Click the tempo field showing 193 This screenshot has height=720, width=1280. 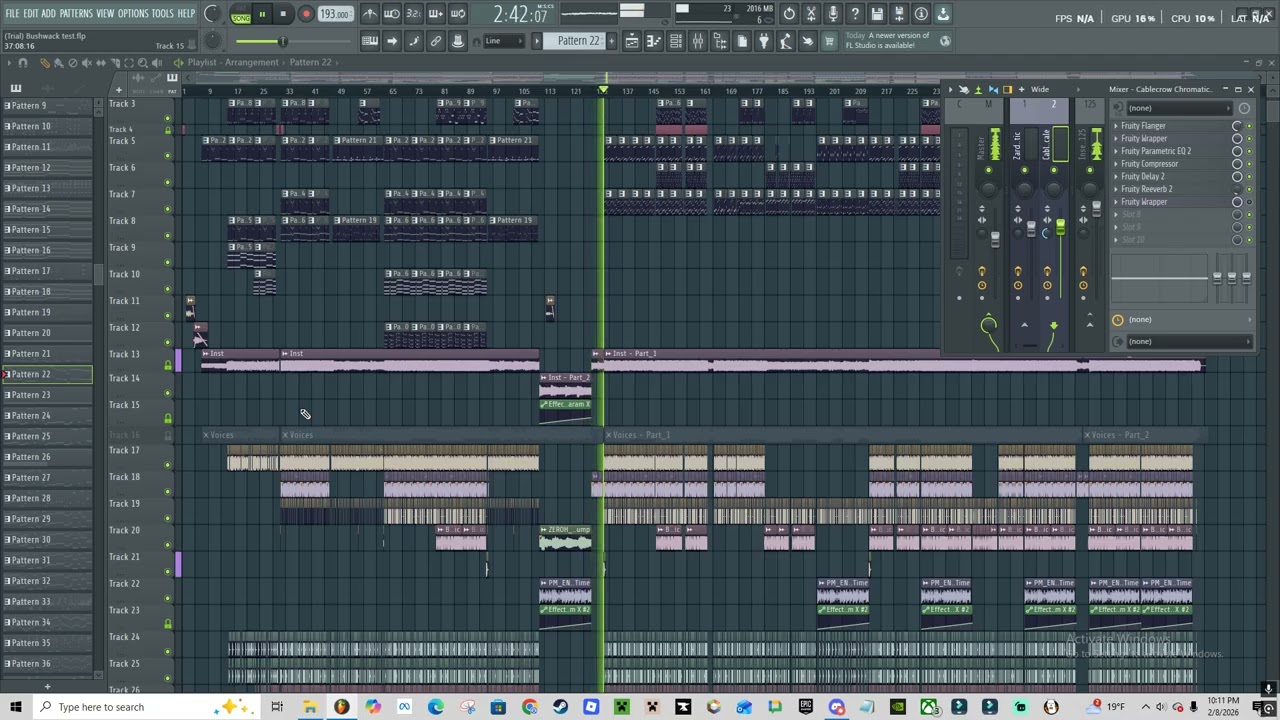coord(335,15)
